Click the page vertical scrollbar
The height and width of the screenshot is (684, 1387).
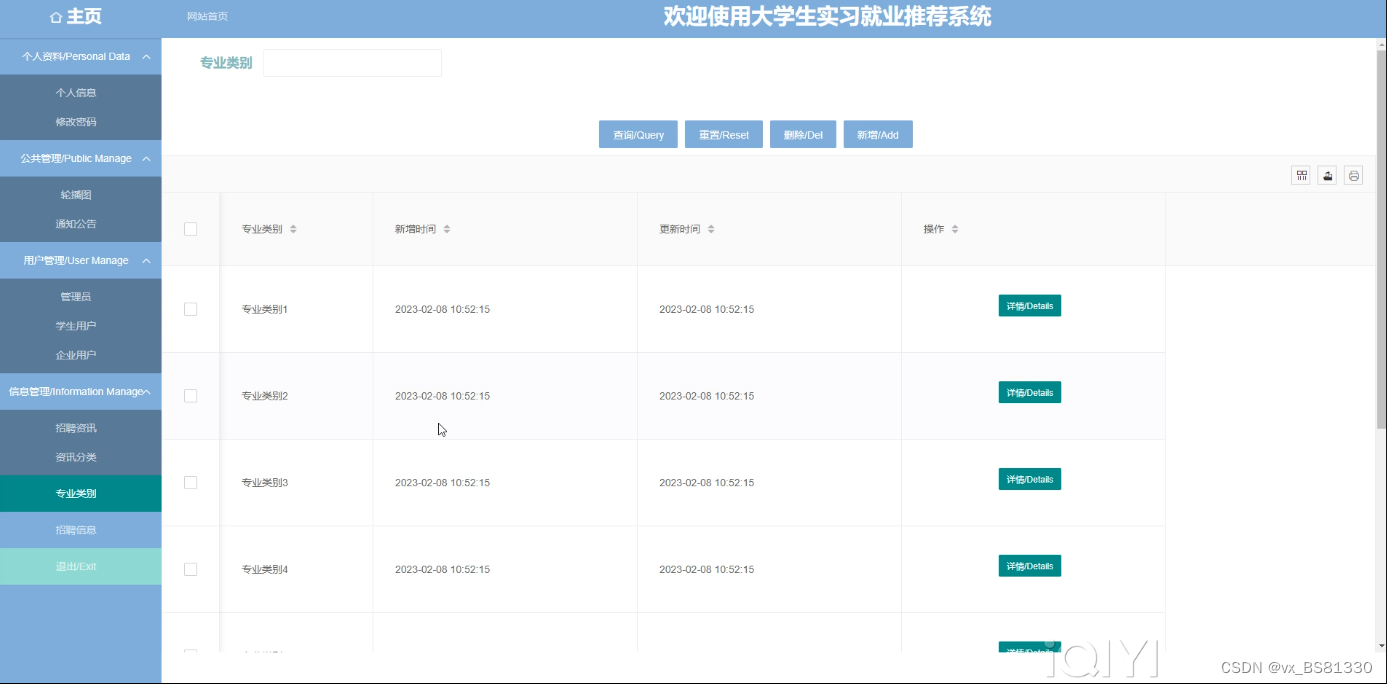1381,240
